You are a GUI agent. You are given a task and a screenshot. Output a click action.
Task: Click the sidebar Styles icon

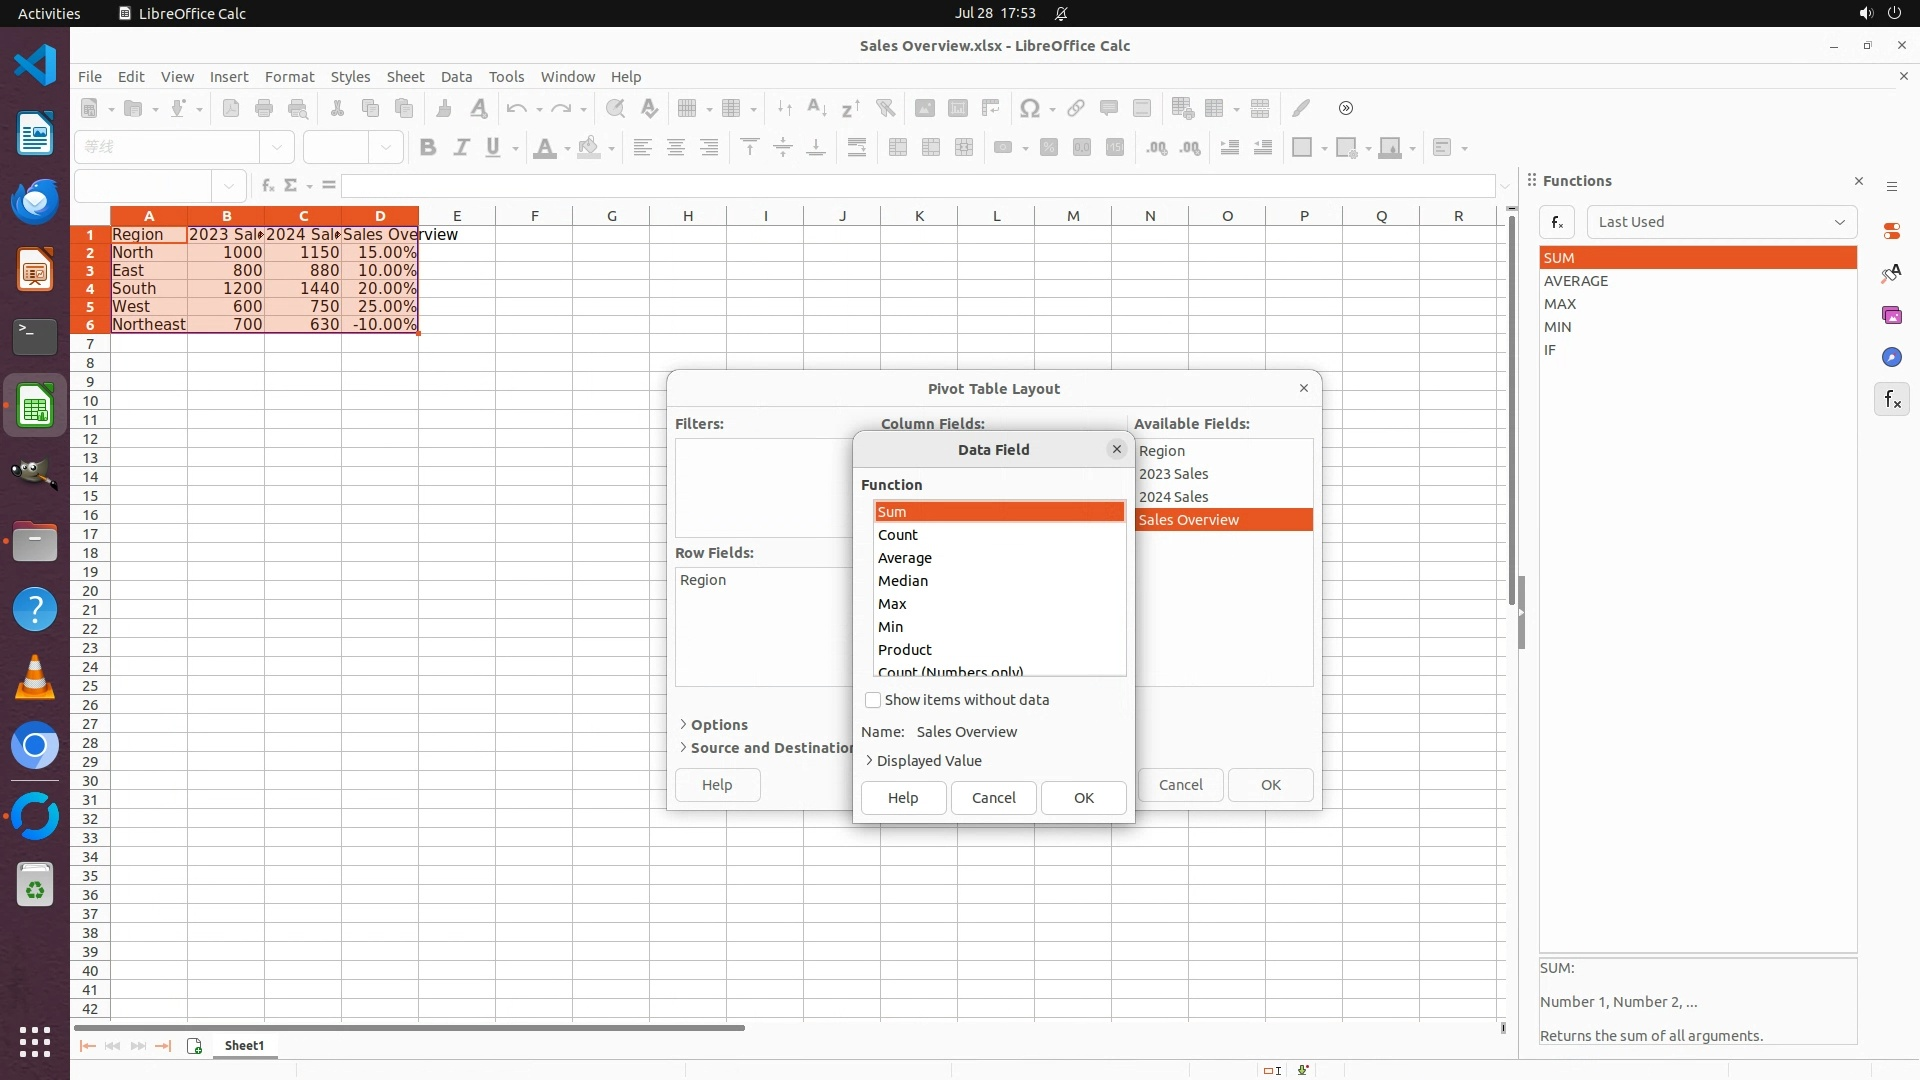(1891, 273)
